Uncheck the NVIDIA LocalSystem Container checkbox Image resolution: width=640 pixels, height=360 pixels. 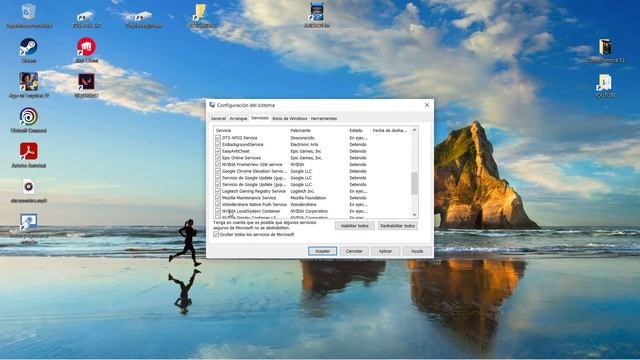[218, 211]
